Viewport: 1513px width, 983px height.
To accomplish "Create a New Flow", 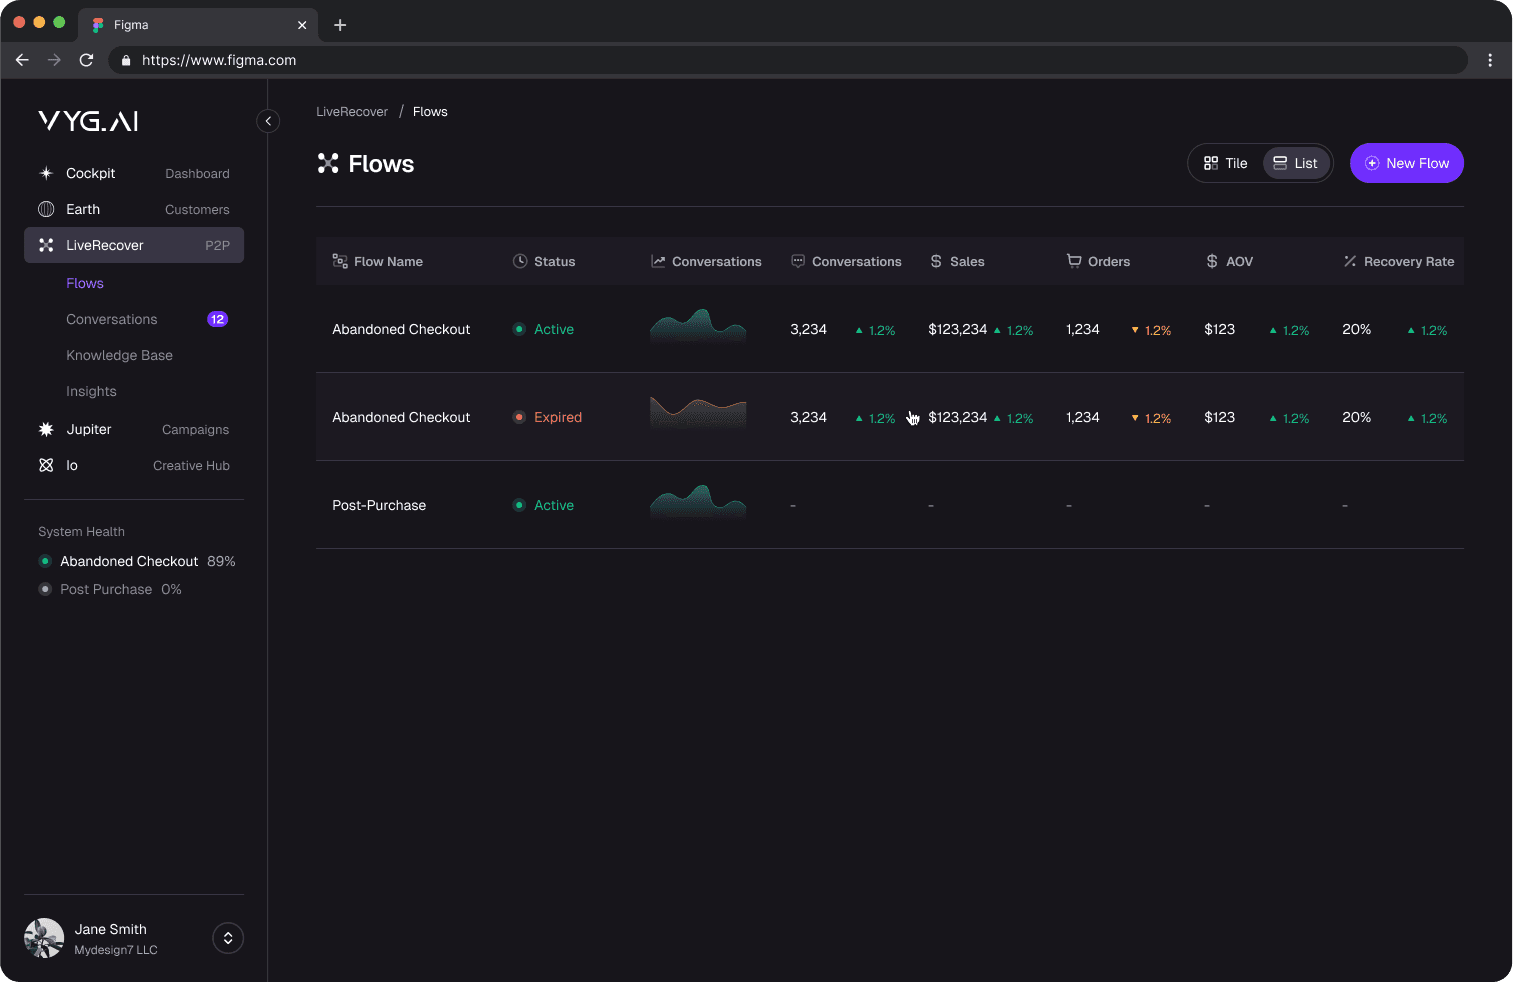I will tap(1406, 163).
